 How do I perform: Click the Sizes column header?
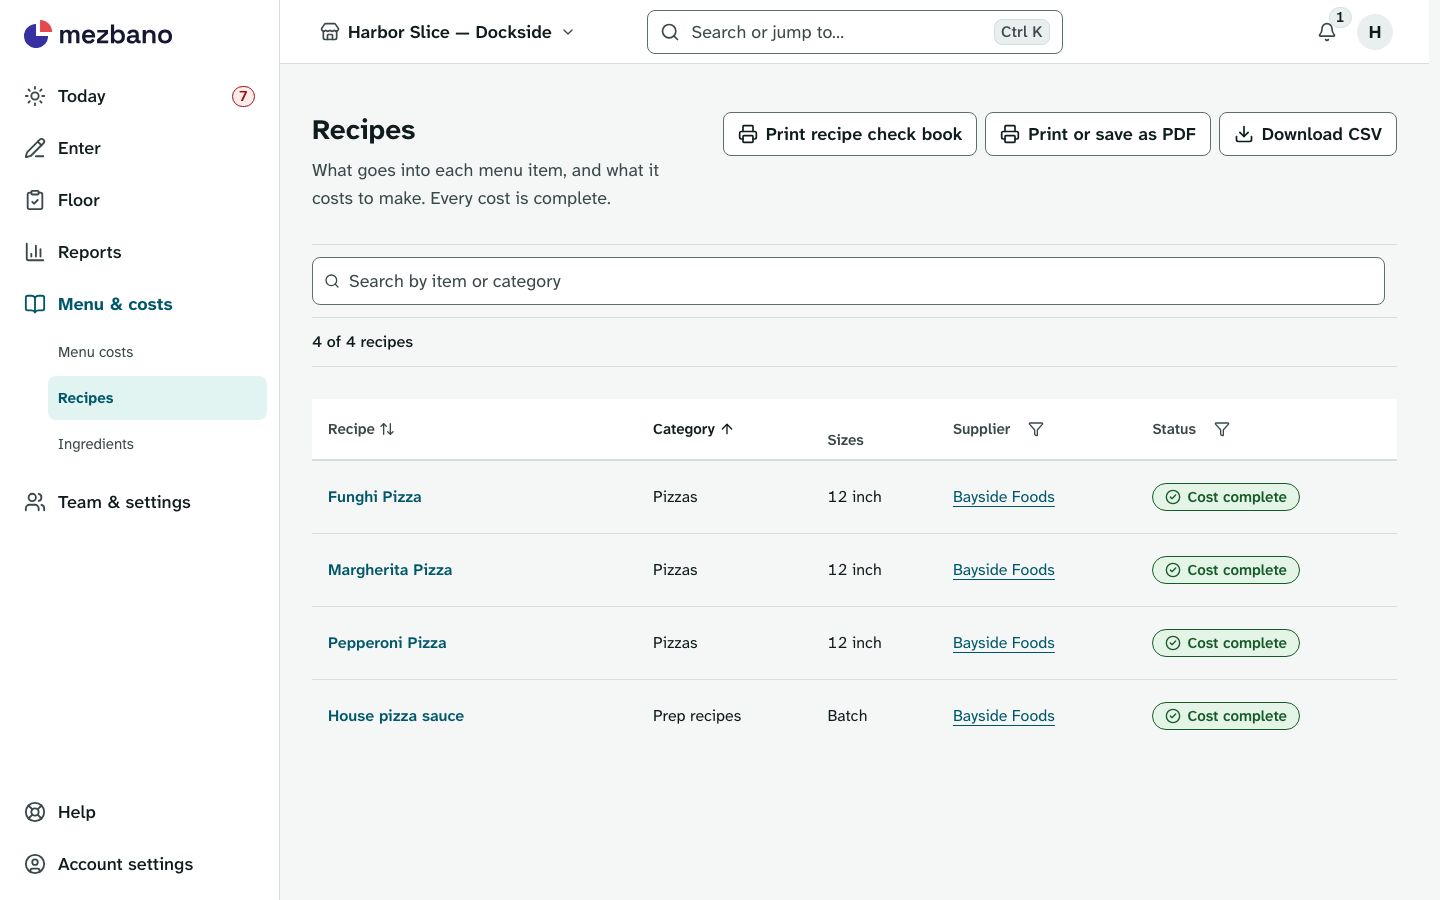click(846, 440)
